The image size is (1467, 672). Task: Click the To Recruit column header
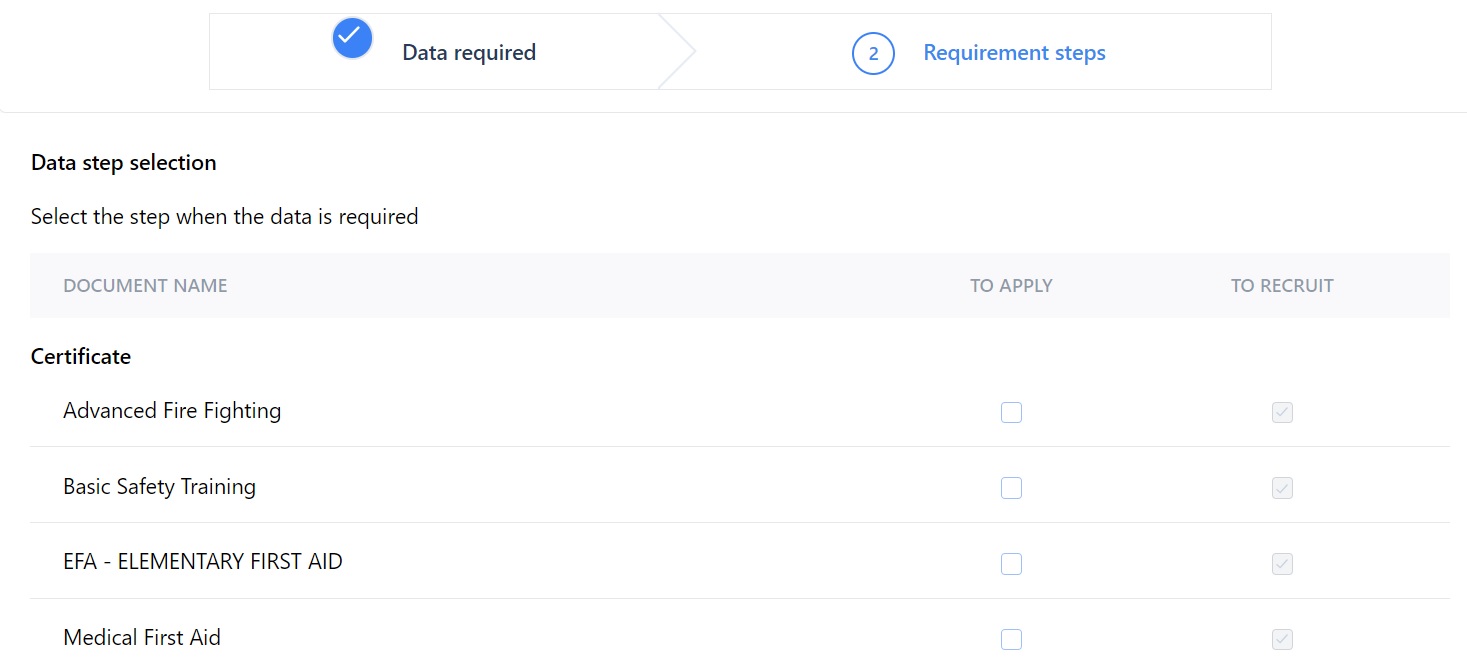[x=1282, y=286]
